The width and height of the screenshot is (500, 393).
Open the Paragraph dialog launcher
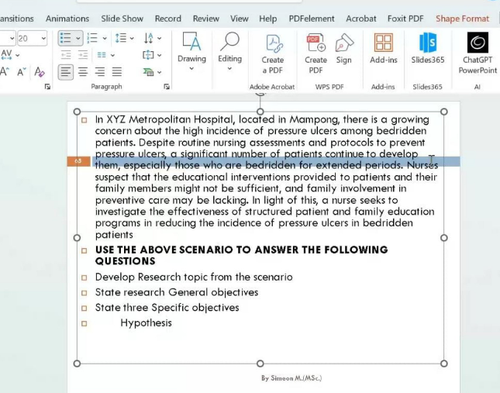pos(167,87)
